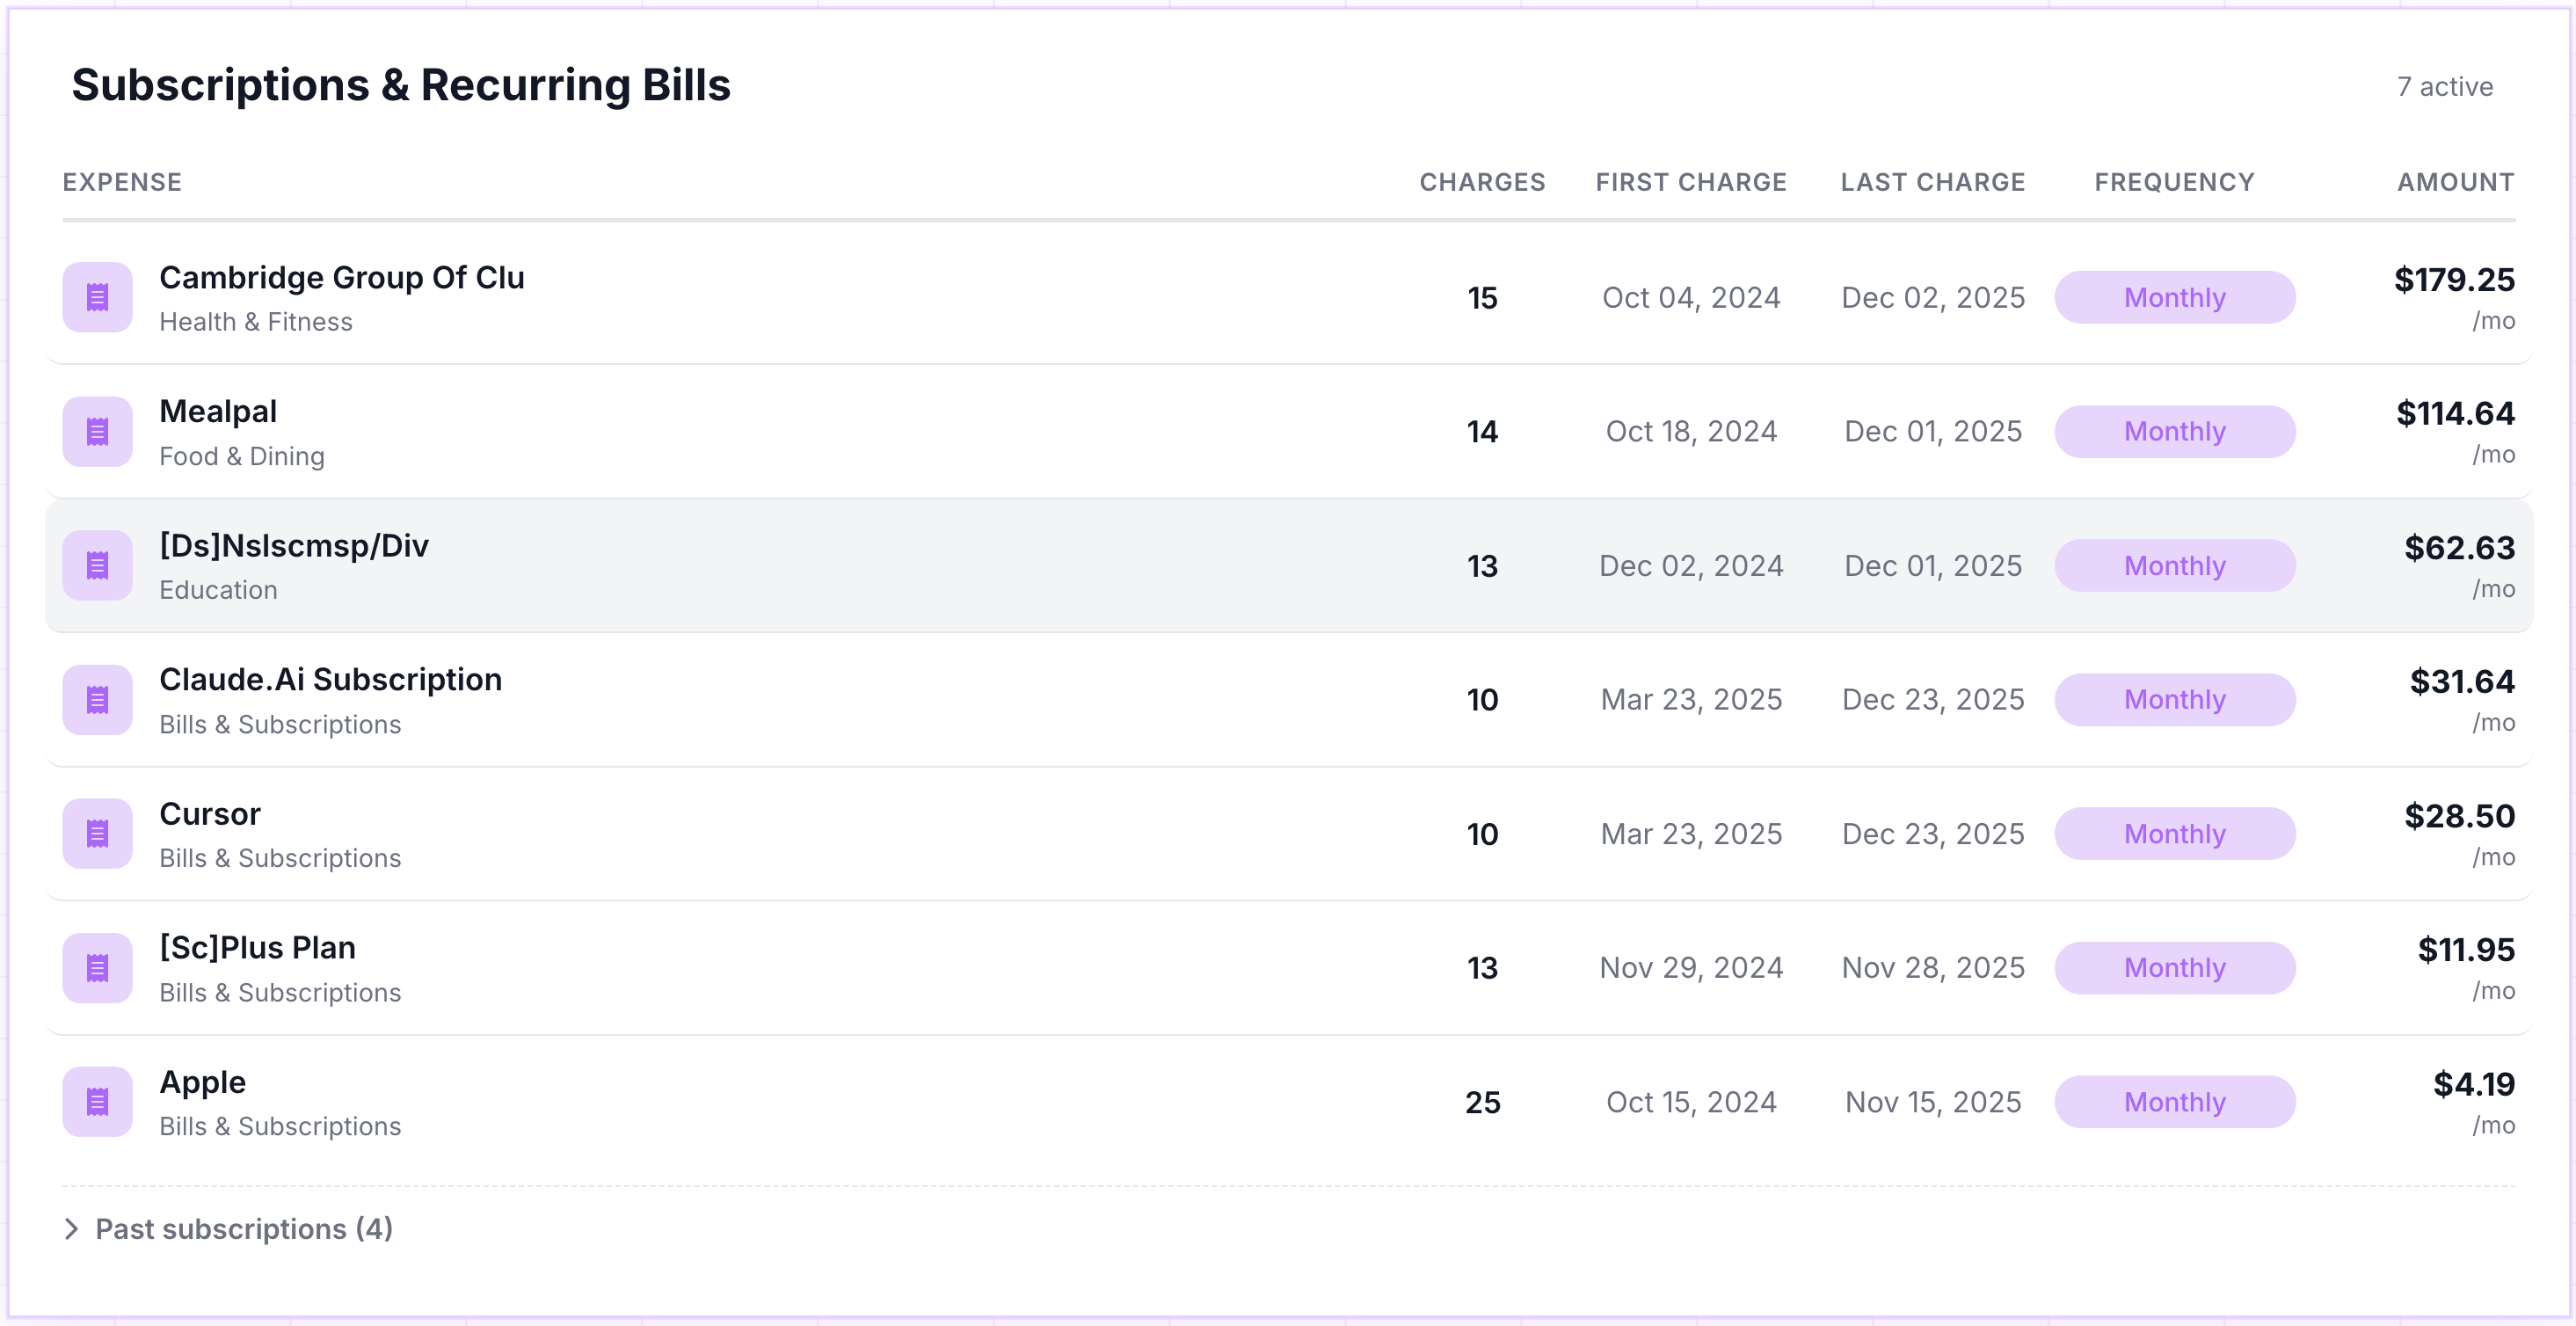
Task: Select the Cursor receipt icon
Action: 97,833
